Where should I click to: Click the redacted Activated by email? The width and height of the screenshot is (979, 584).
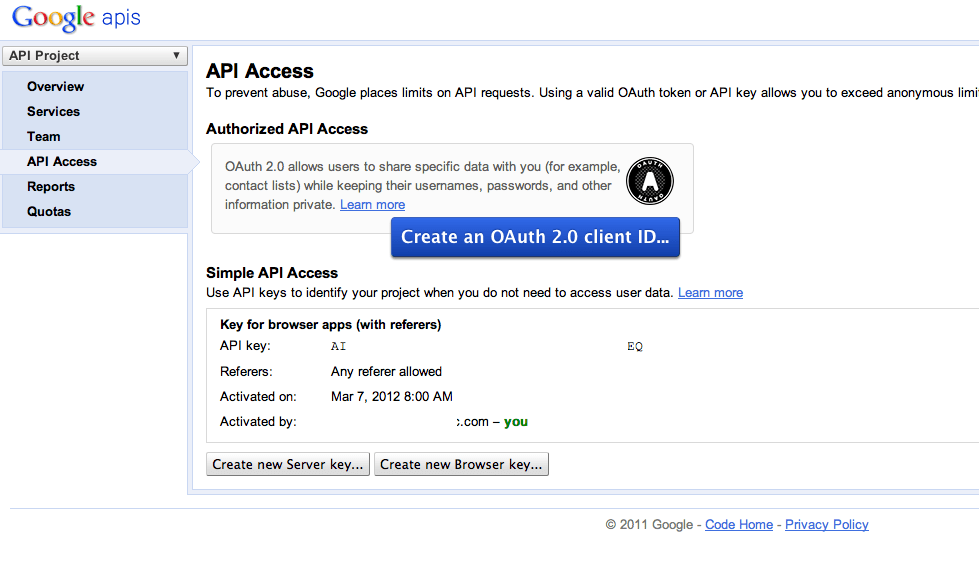pyautogui.click(x=392, y=422)
